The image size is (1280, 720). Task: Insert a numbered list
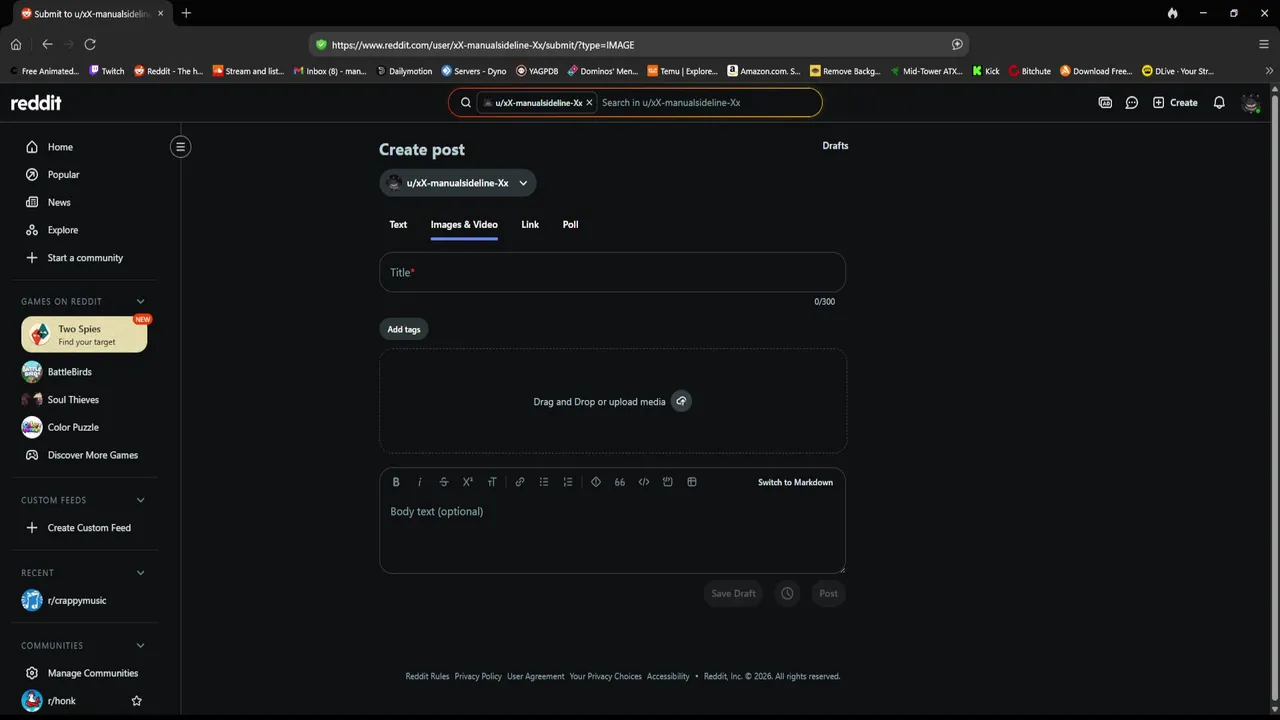[568, 482]
